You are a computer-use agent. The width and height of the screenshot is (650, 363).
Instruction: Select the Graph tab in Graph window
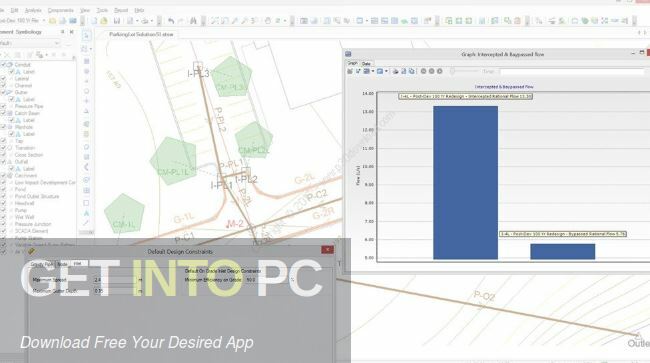coord(352,63)
